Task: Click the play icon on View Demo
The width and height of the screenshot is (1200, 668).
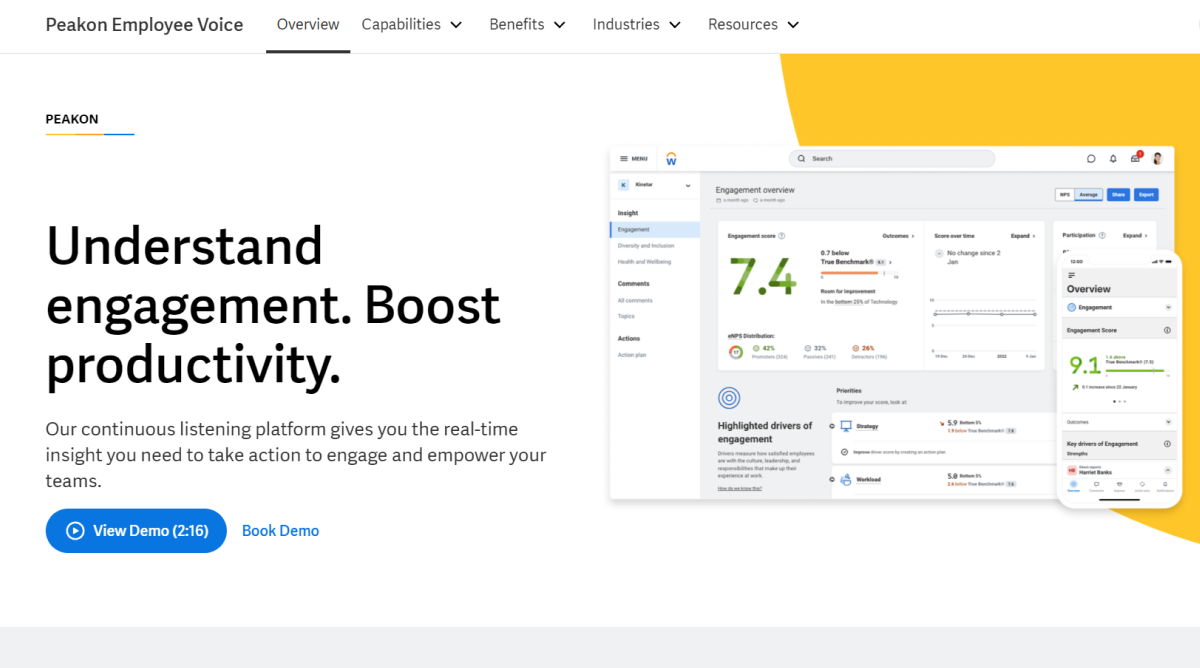Action: pyautogui.click(x=75, y=531)
